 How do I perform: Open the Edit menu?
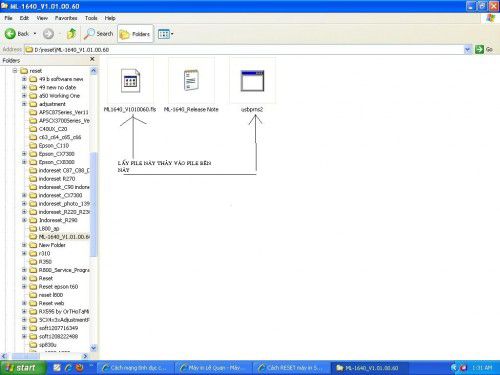click(24, 18)
